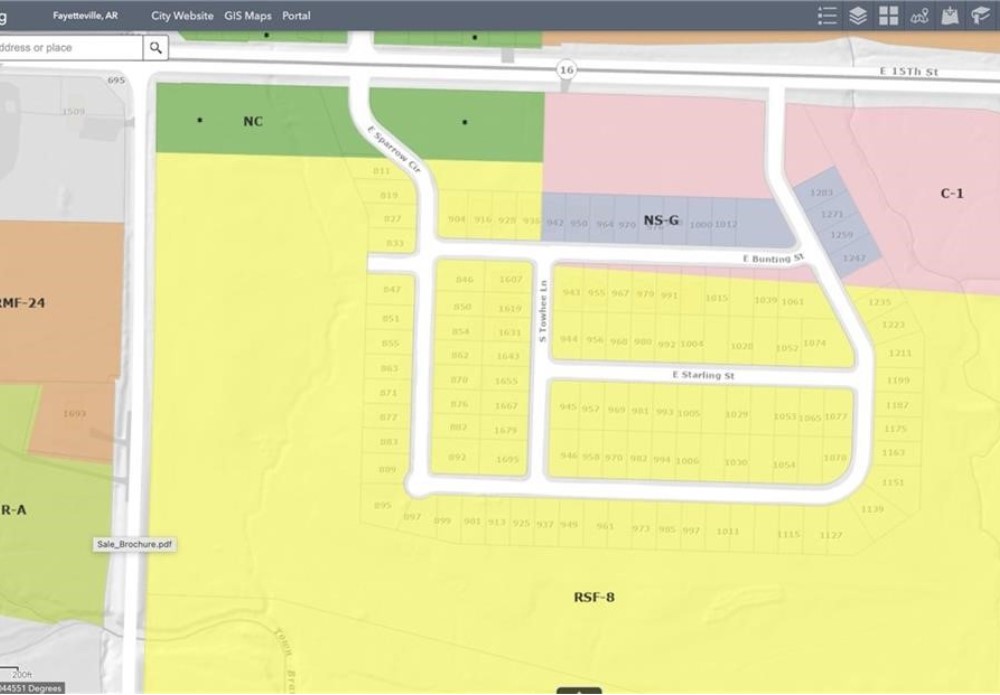Click the Add Data map icon
The width and height of the screenshot is (1000, 695).
[x=950, y=15]
